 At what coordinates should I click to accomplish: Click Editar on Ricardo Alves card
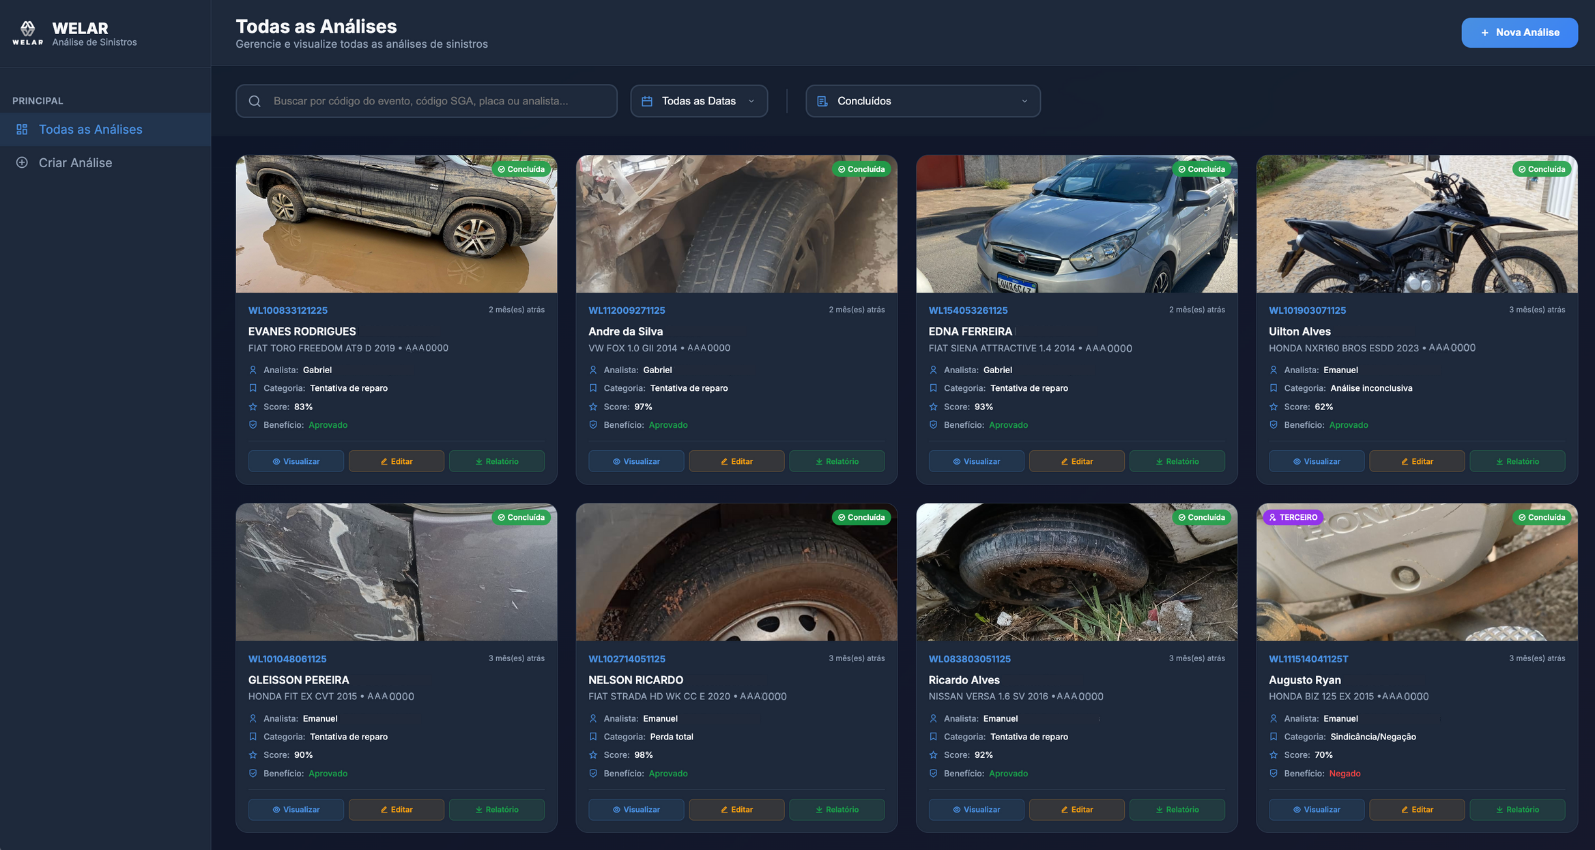coord(1077,809)
